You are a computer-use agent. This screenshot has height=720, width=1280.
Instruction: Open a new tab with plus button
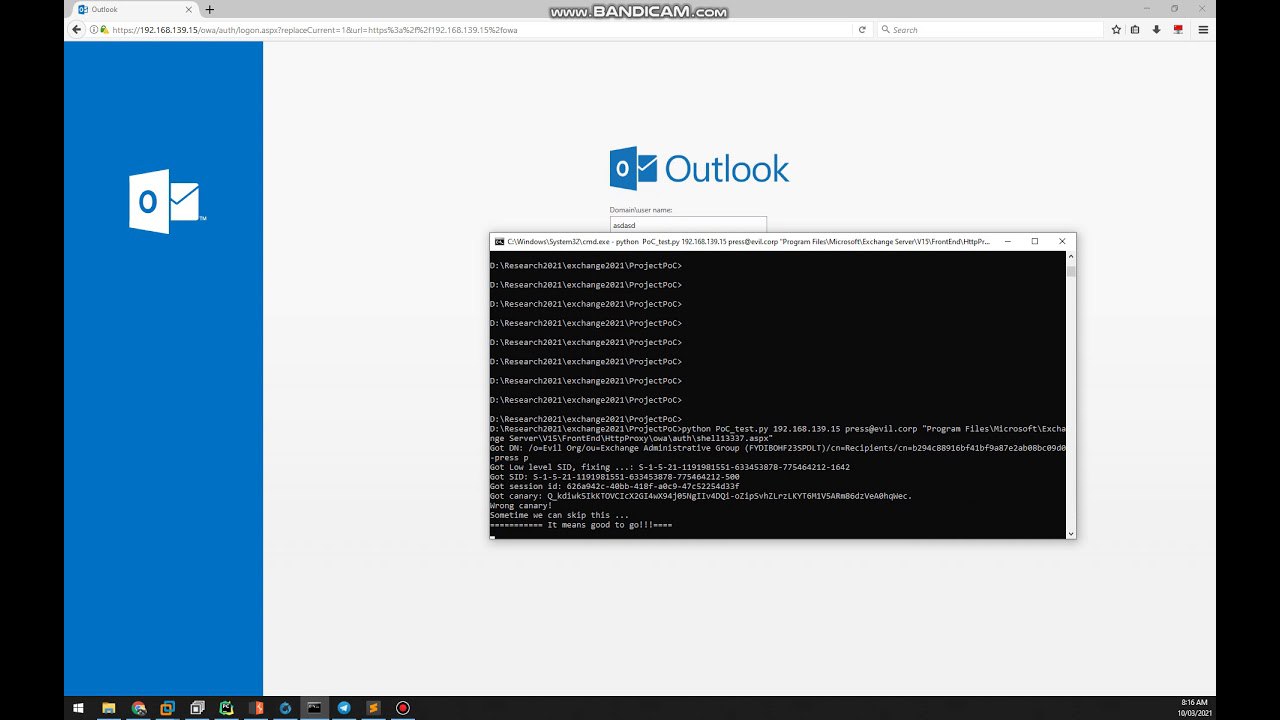(x=209, y=9)
